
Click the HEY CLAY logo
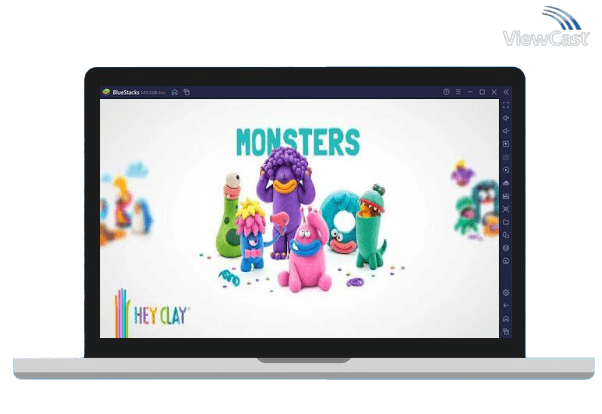[x=151, y=313]
